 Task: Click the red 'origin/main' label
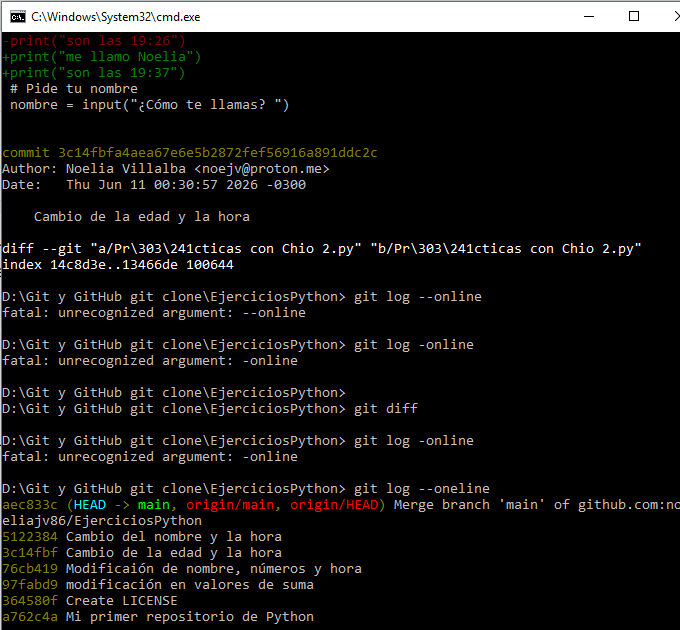tap(230, 505)
